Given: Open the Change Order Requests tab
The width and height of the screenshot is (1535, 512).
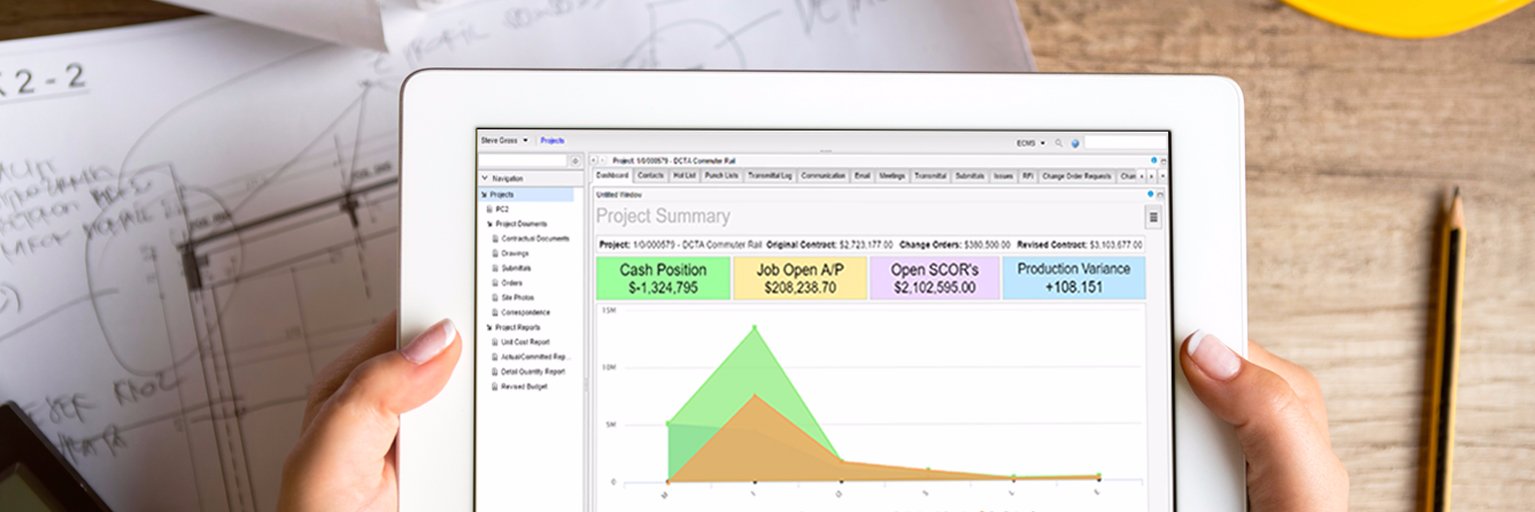Looking at the screenshot, I should pos(1077,176).
